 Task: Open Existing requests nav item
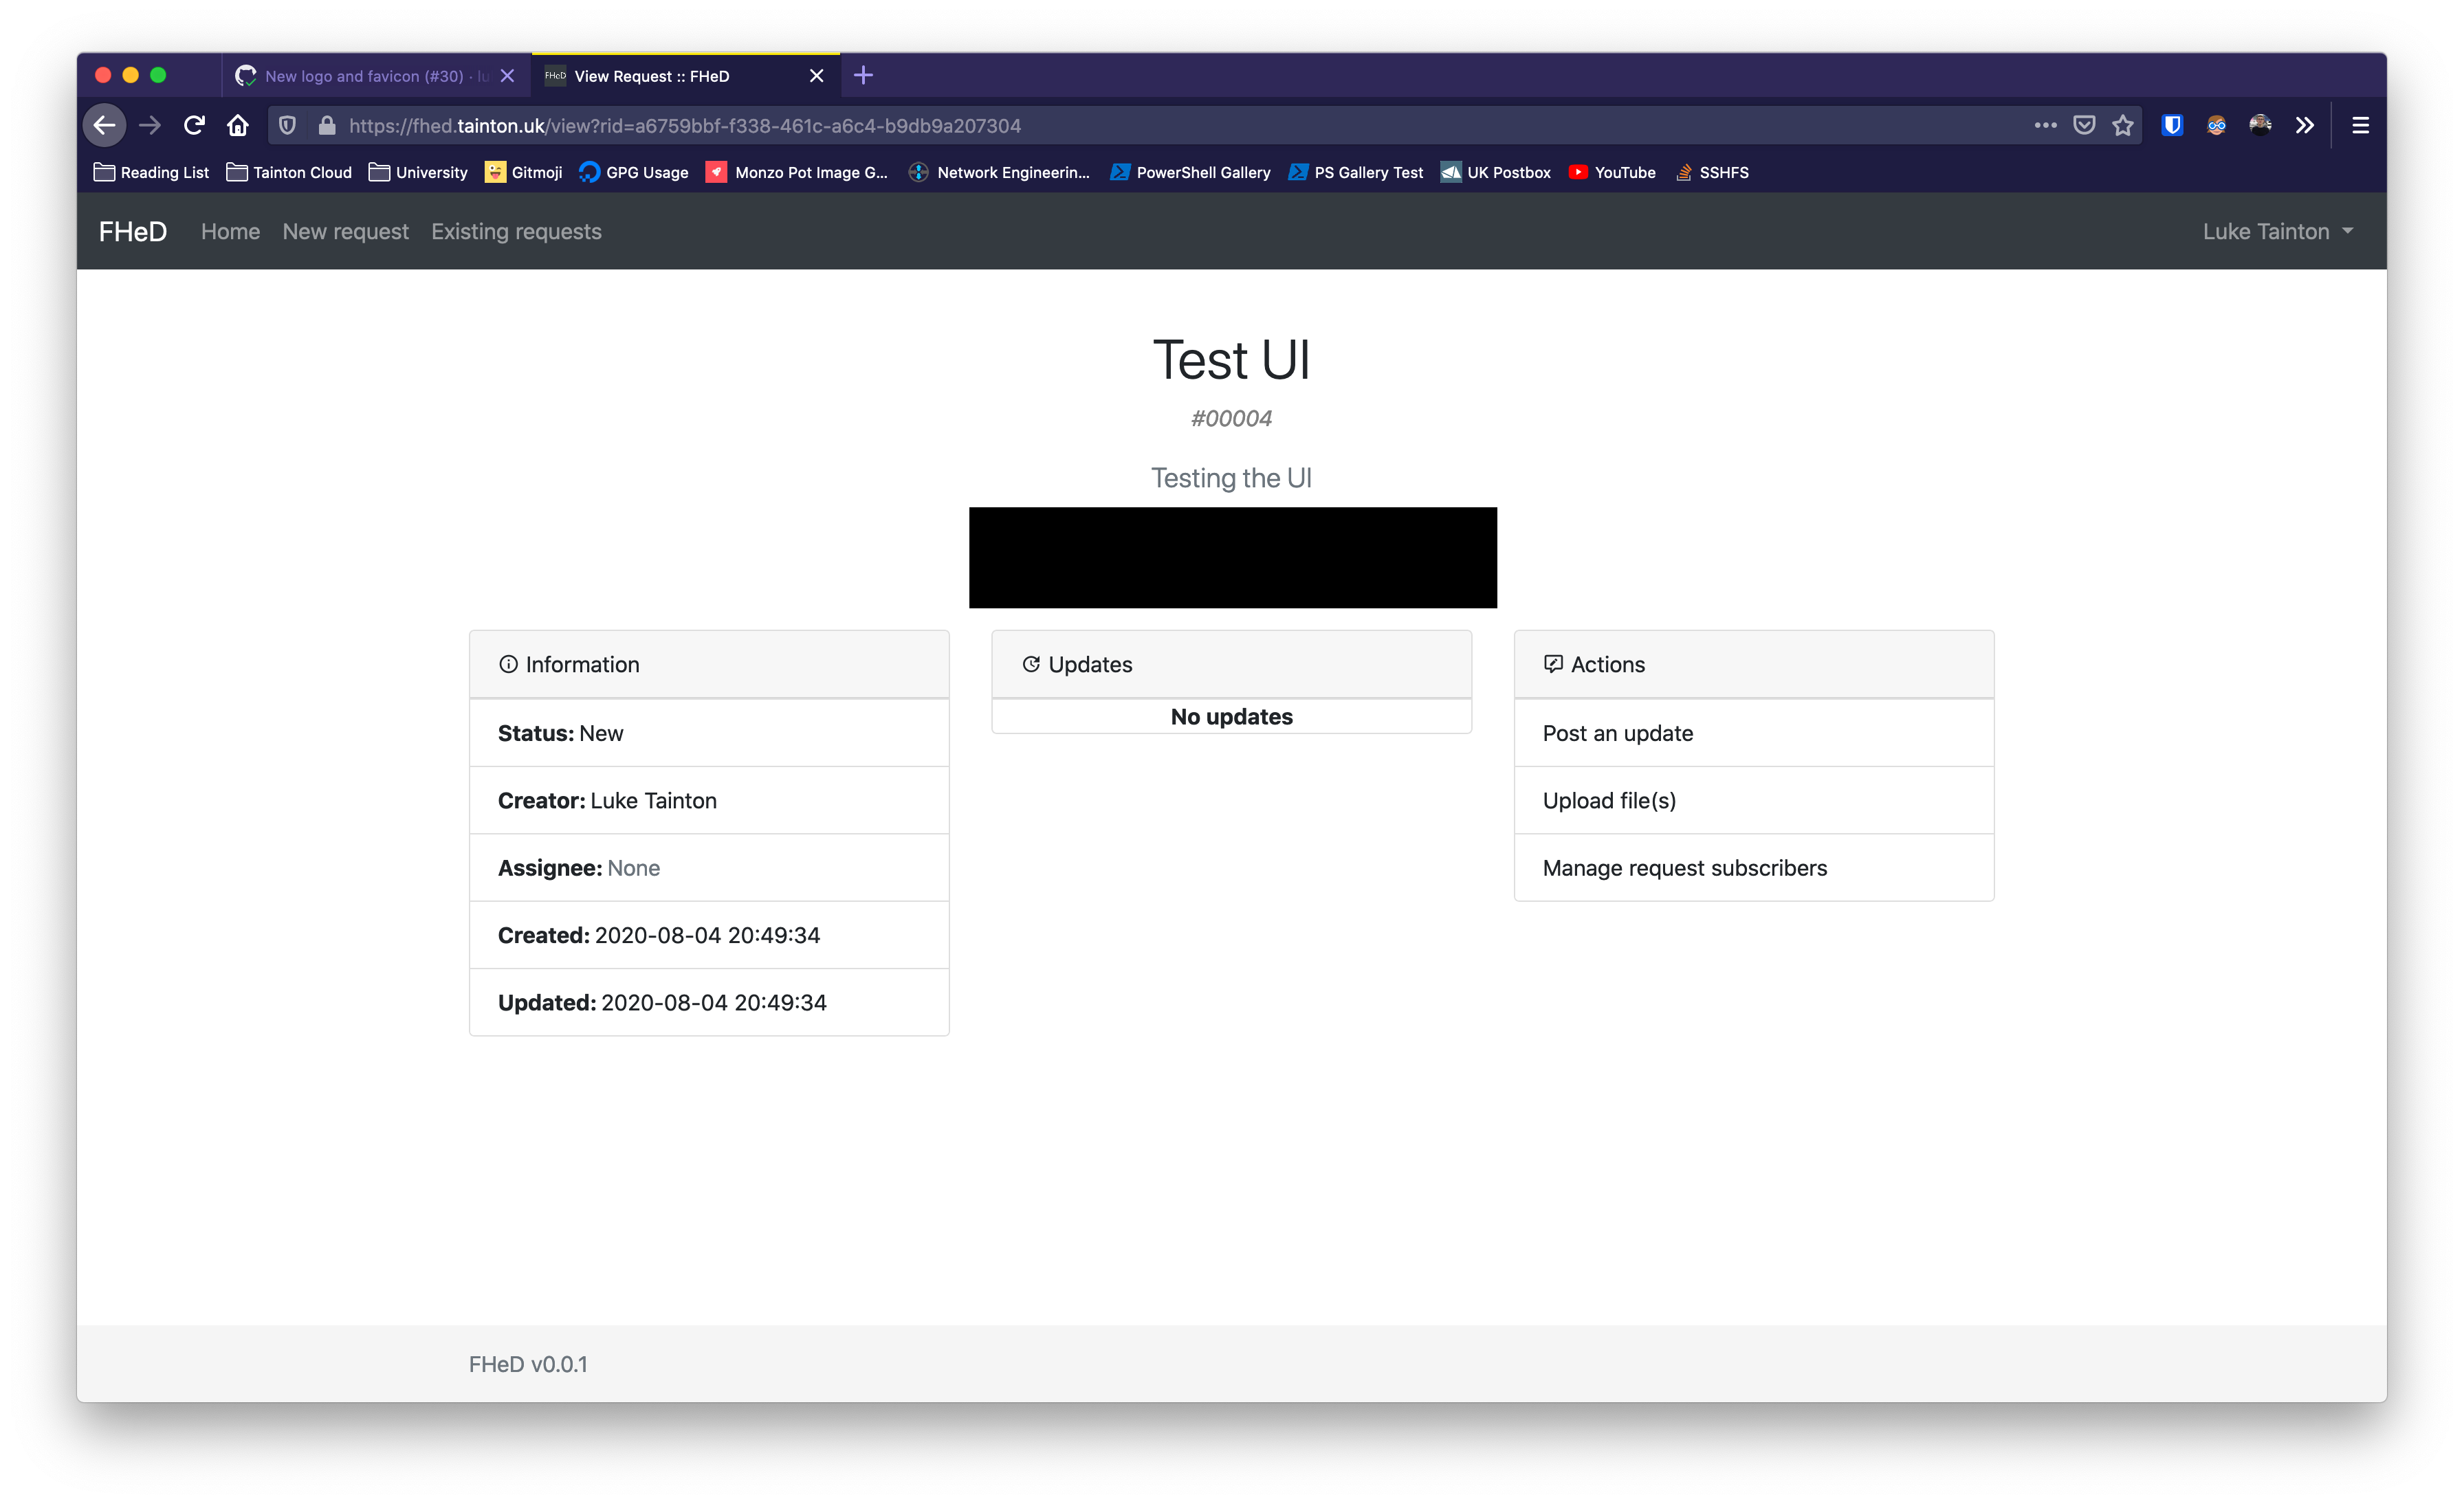[x=516, y=231]
